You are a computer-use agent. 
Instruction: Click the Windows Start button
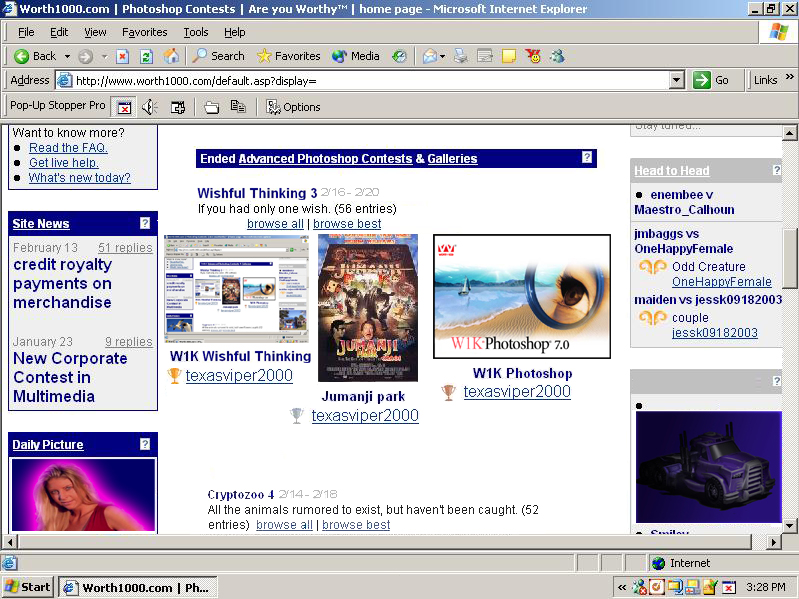(x=28, y=587)
